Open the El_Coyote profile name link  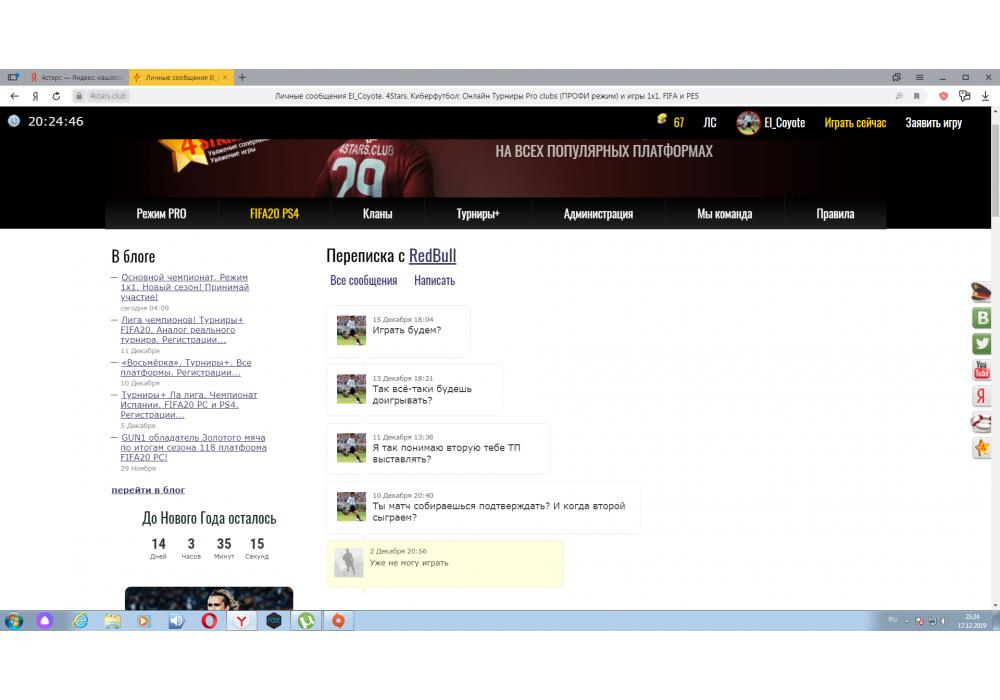point(784,122)
